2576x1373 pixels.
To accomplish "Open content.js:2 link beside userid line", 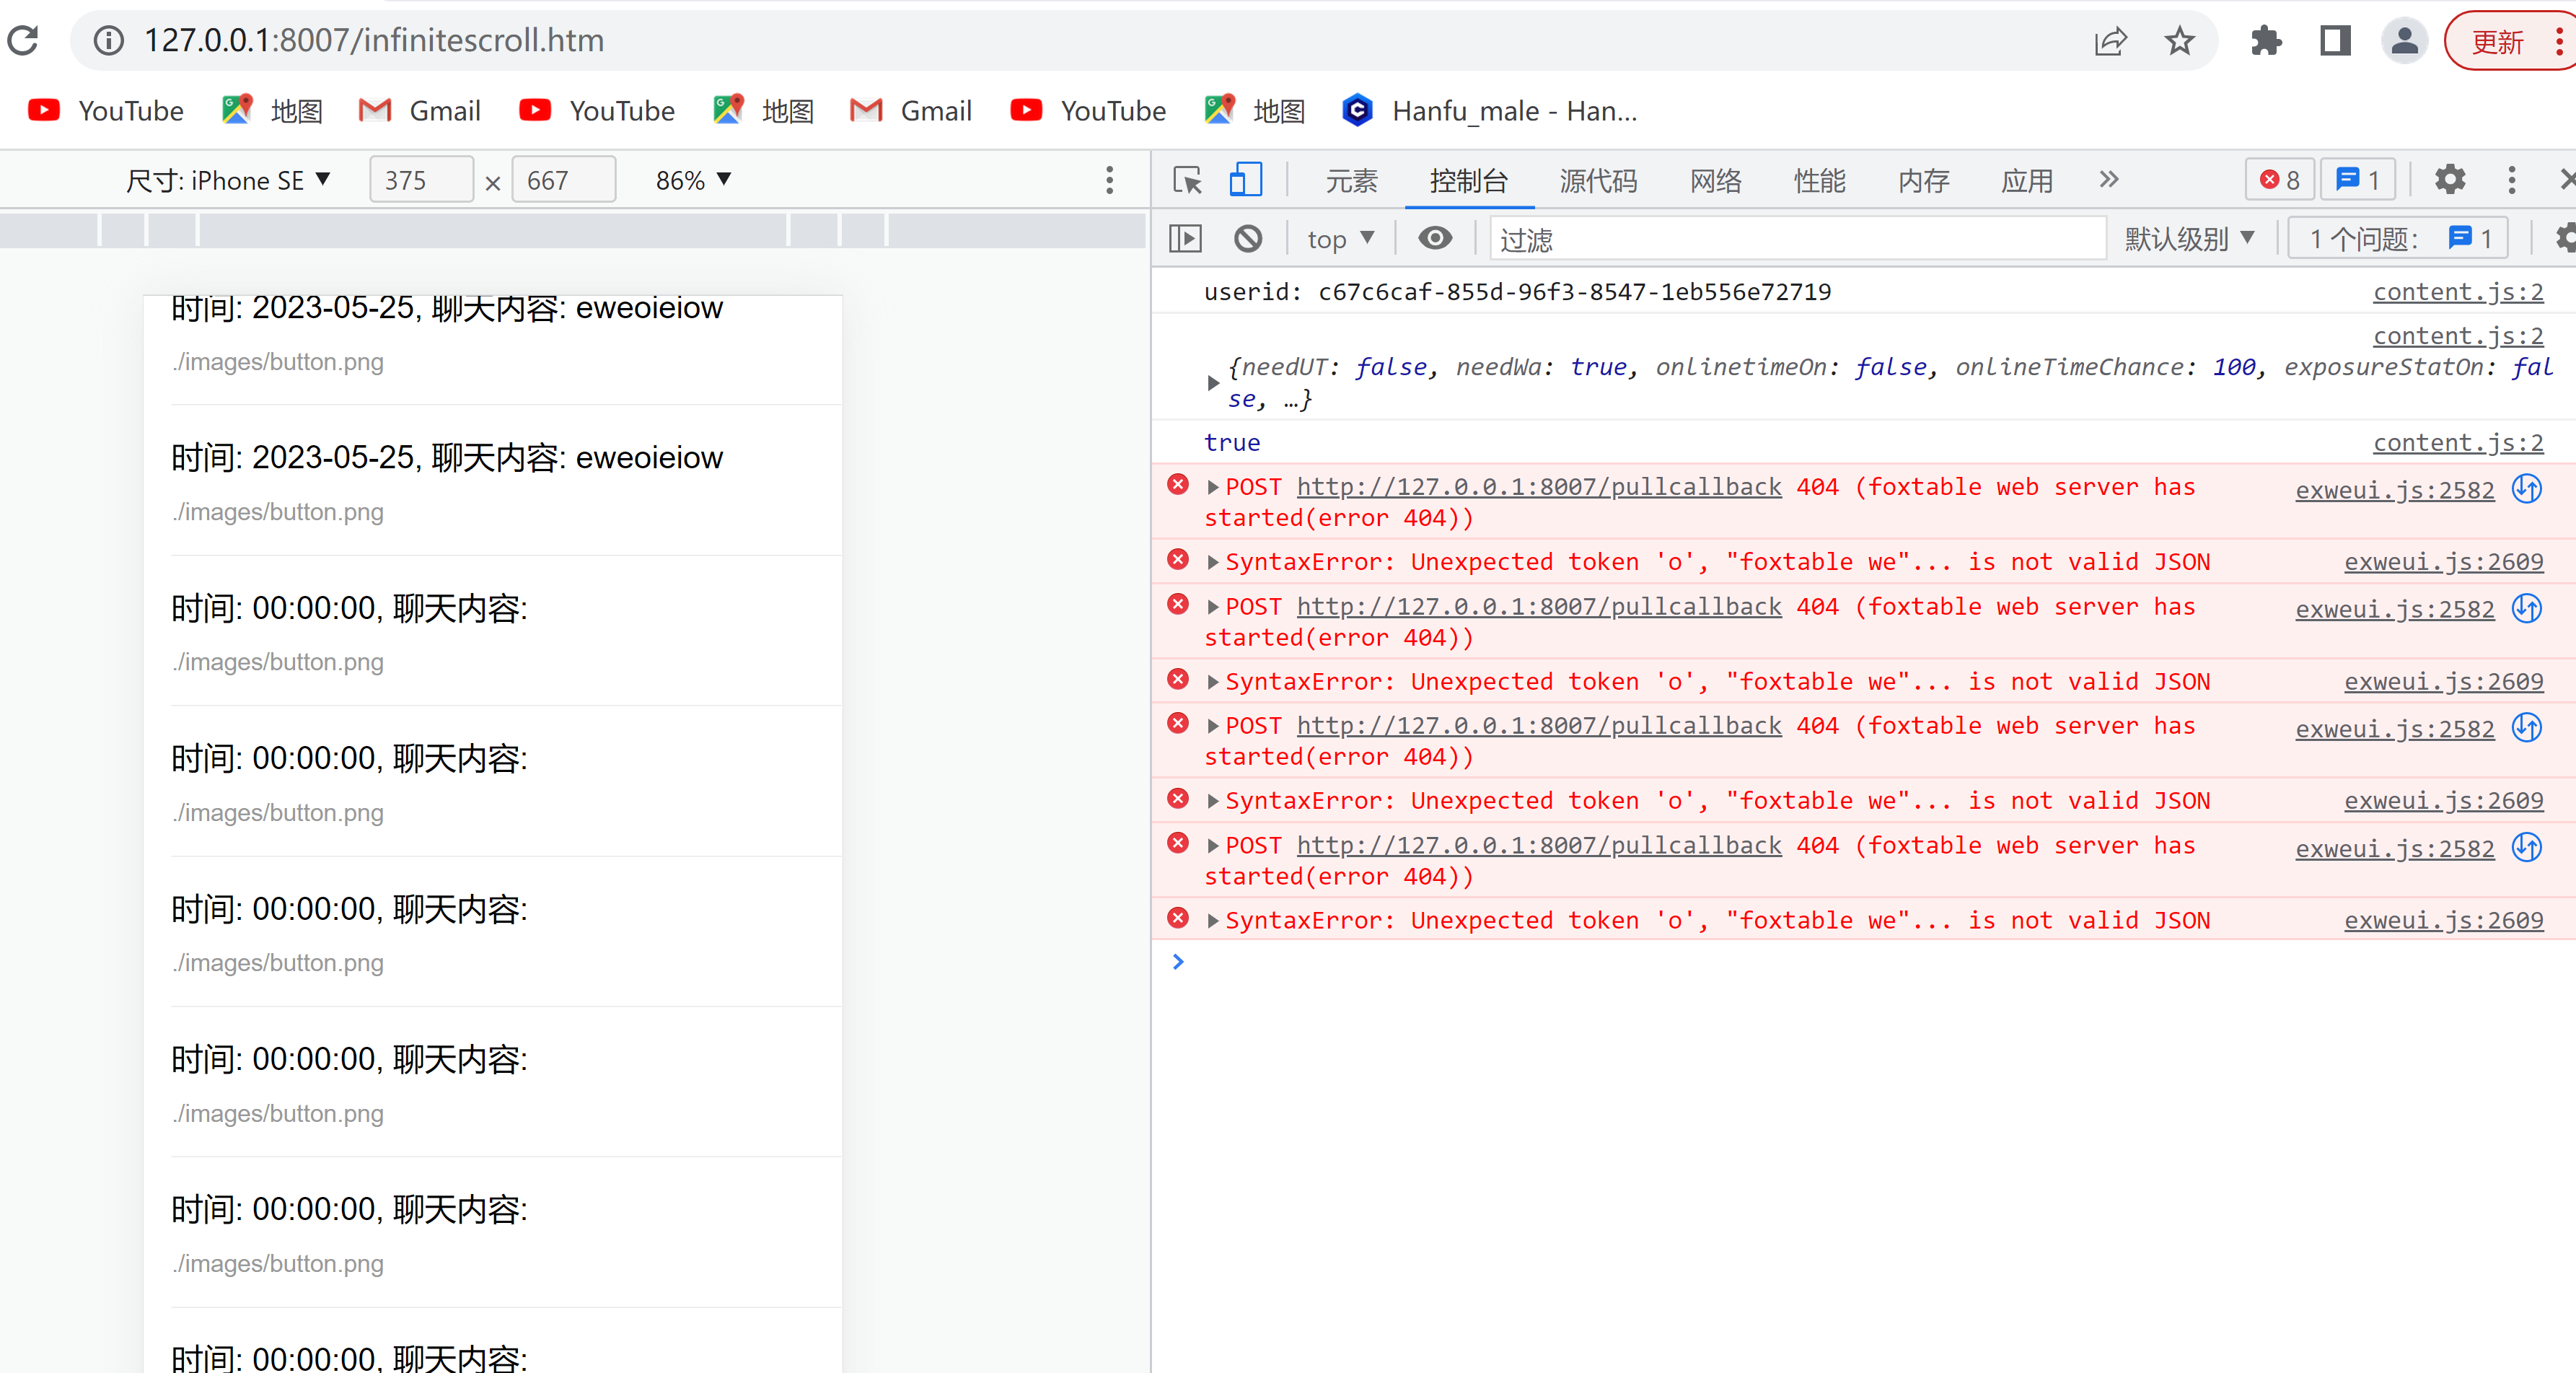I will [x=2457, y=292].
